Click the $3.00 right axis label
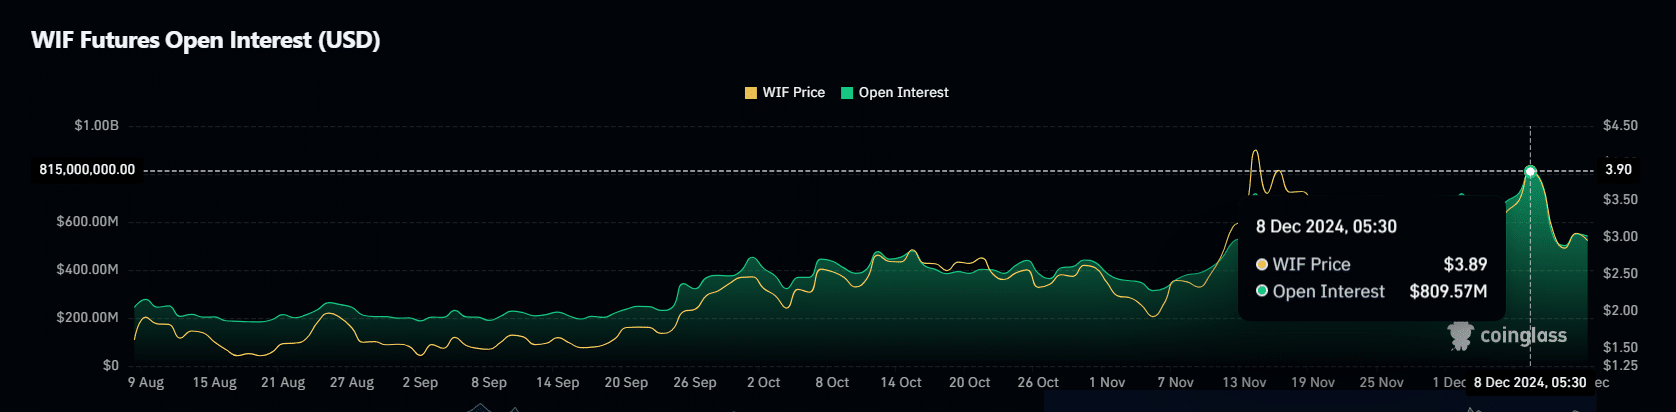 (x=1620, y=236)
